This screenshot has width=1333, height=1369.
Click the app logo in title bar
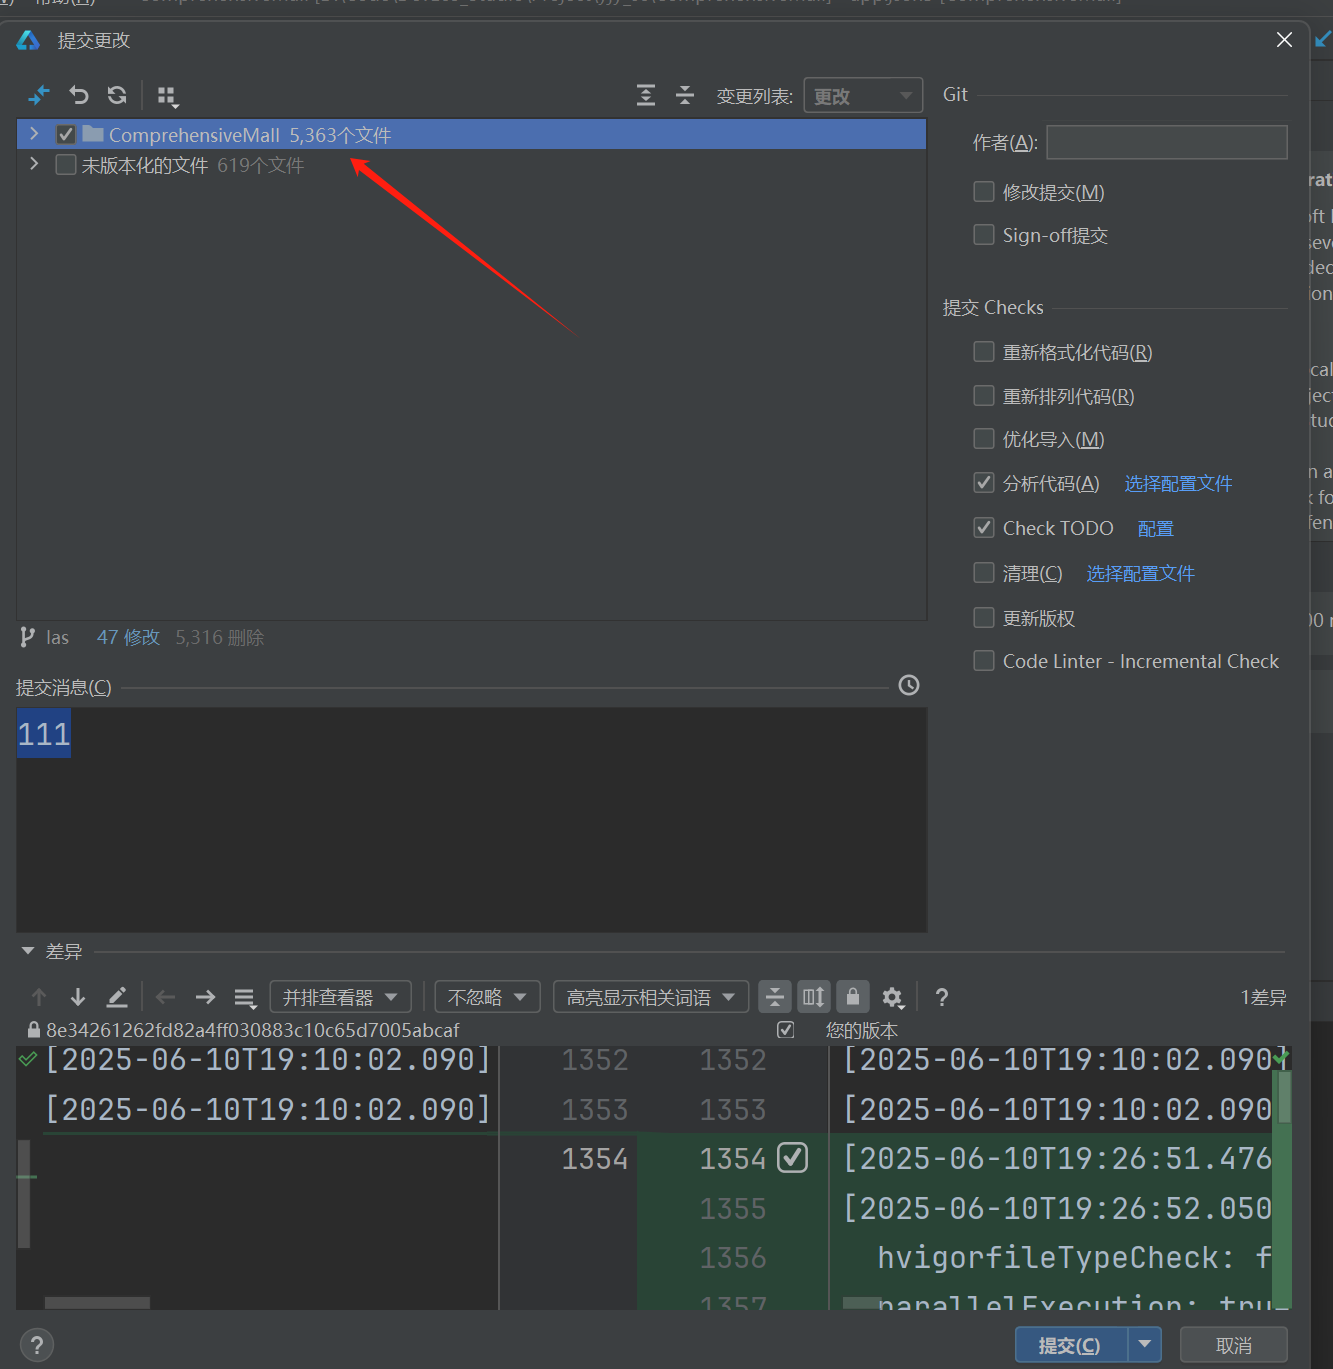coord(28,41)
